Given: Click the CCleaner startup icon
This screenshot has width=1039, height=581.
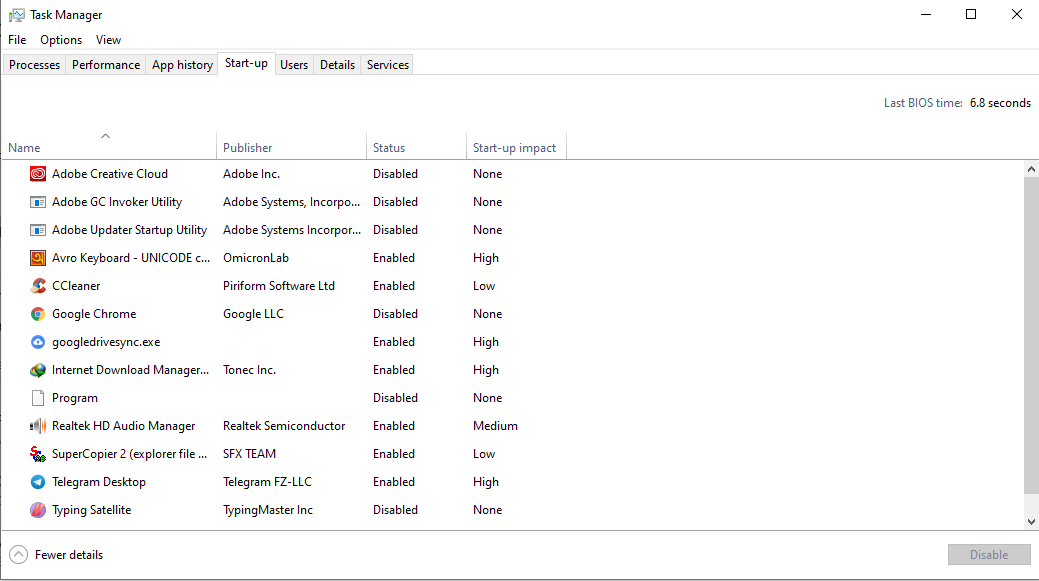Looking at the screenshot, I should 38,286.
